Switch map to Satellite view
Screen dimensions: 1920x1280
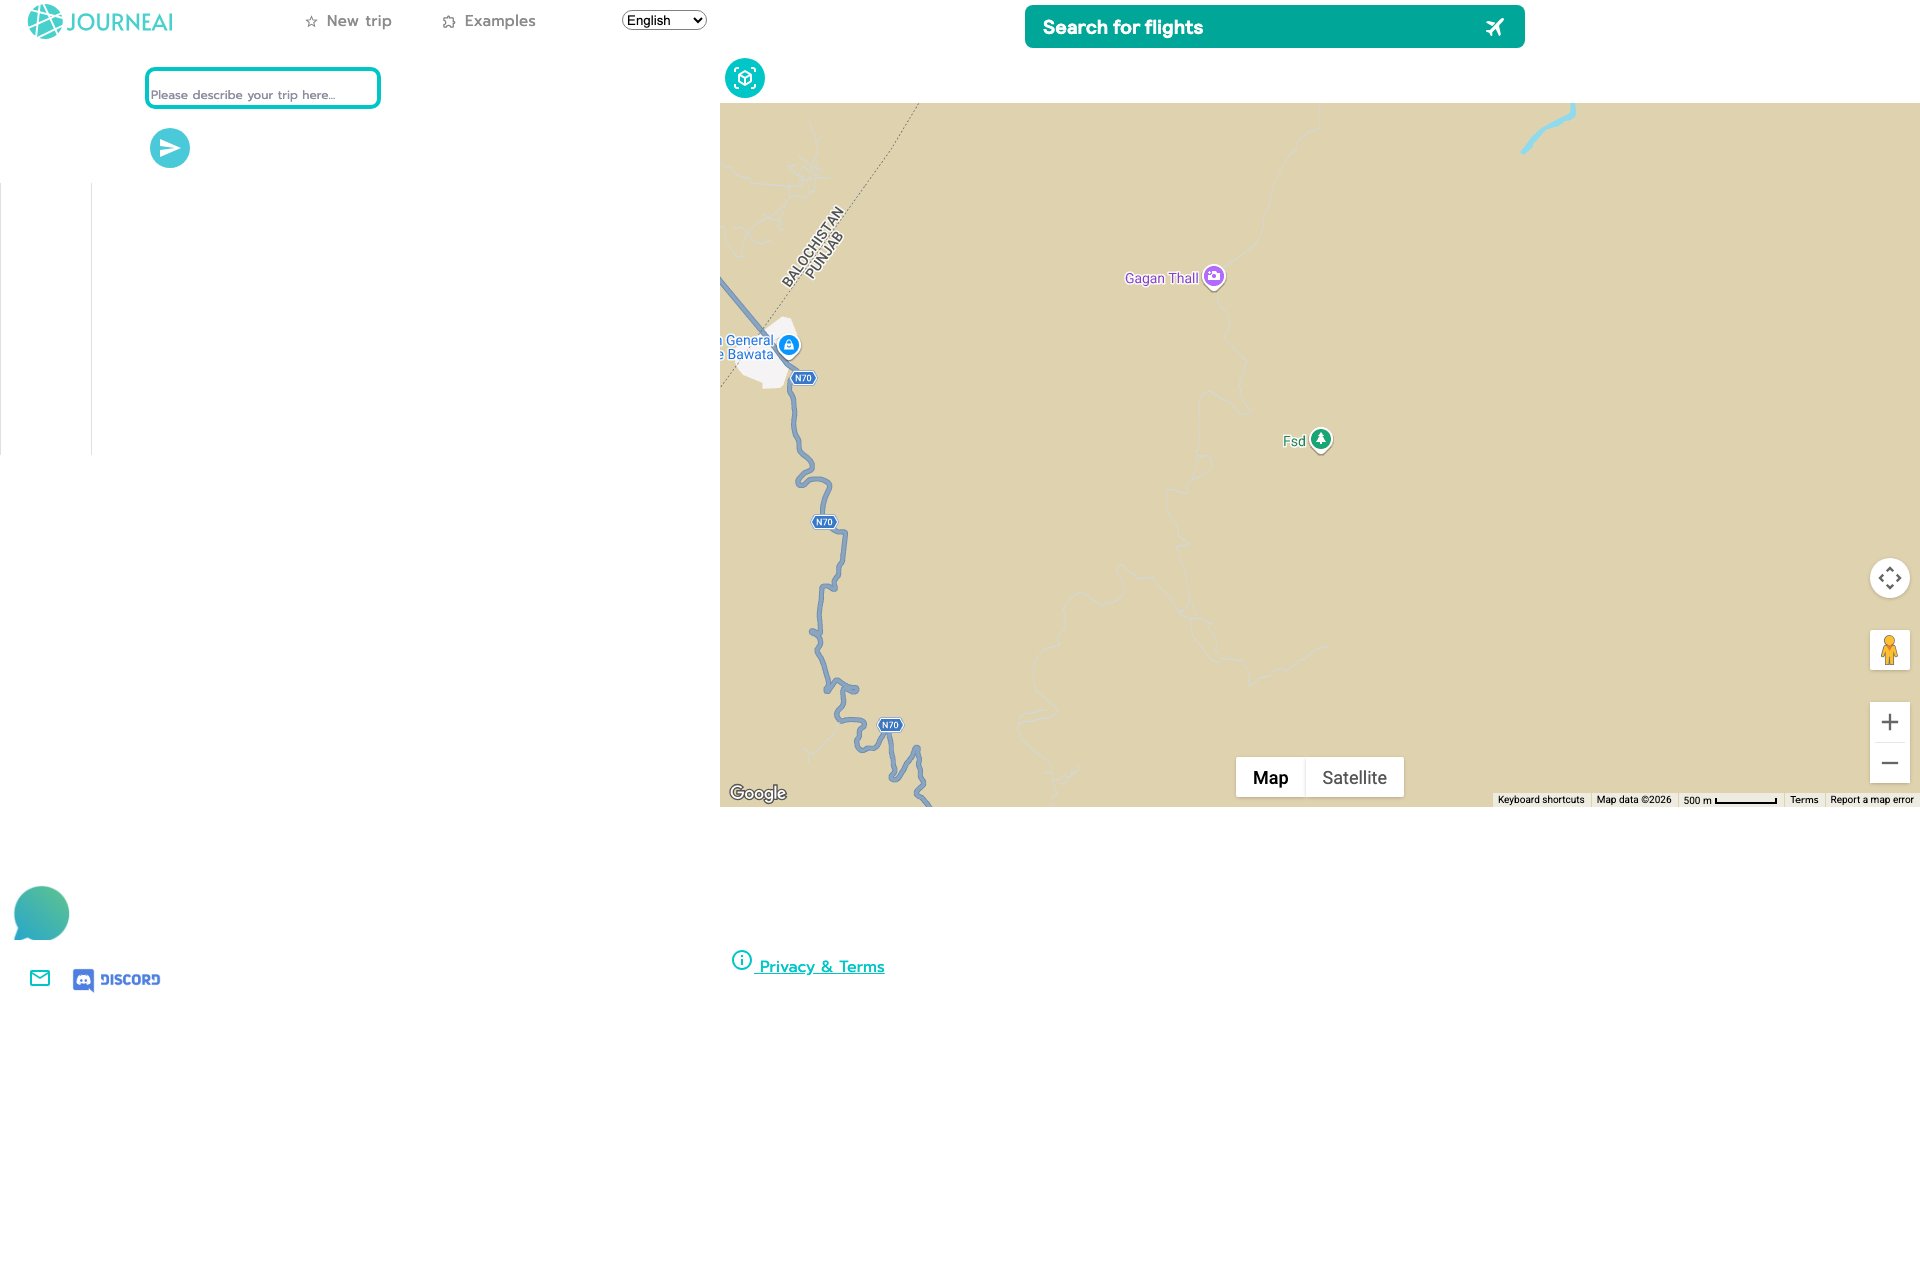click(1354, 777)
